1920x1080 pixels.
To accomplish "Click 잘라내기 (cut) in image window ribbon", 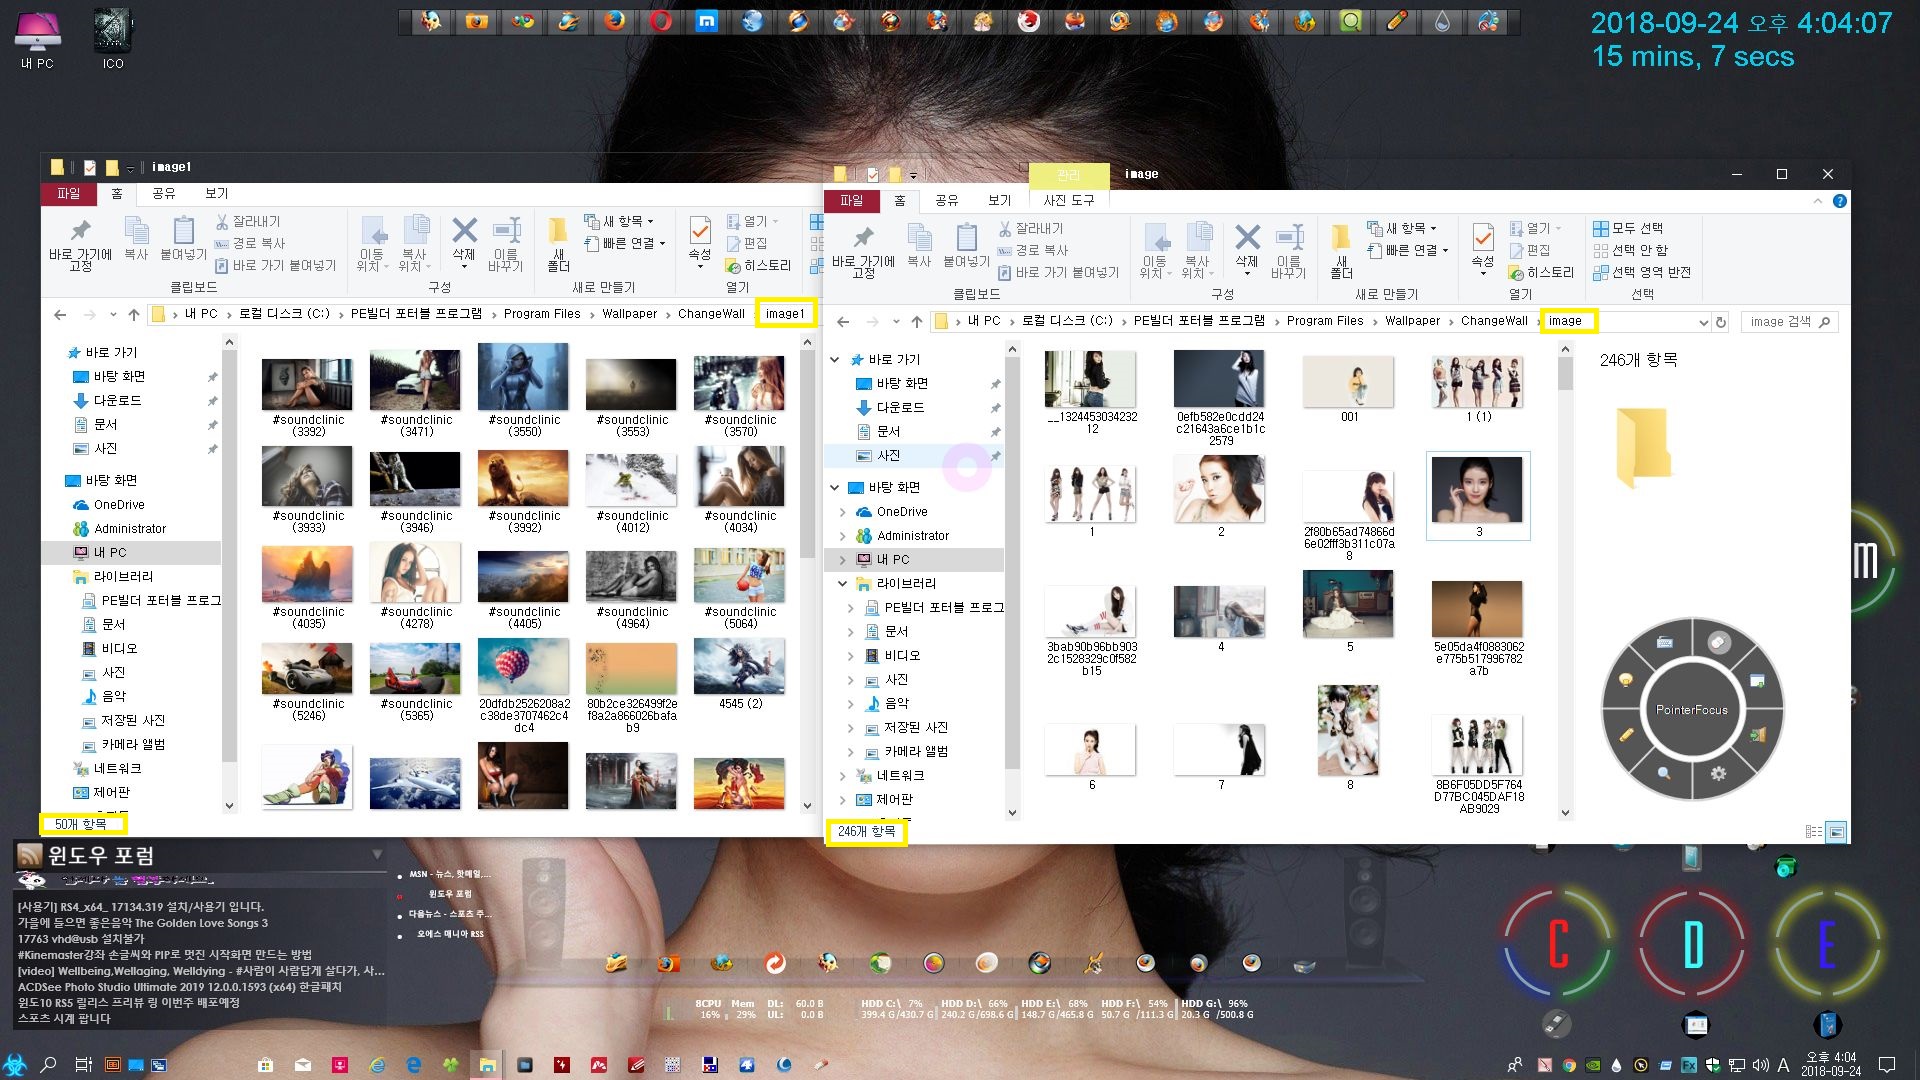I will click(1030, 229).
